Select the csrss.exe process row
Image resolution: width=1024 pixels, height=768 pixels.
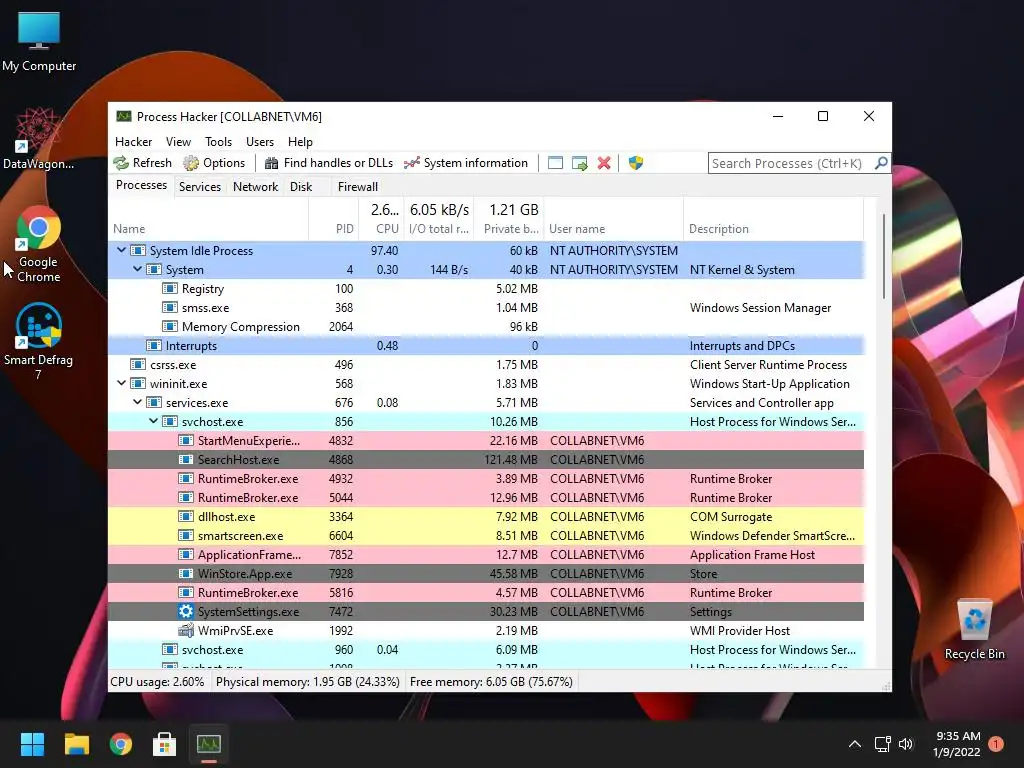(487, 364)
